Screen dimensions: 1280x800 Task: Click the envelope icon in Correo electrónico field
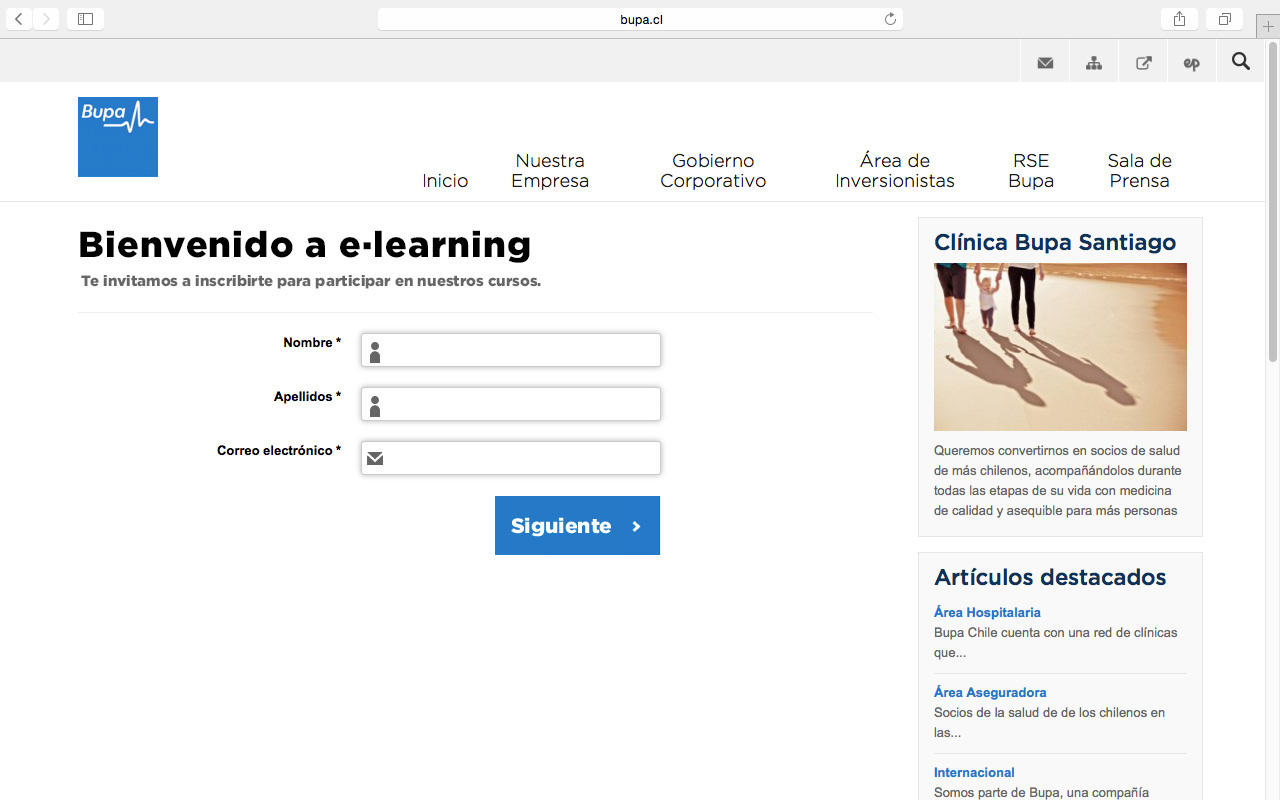click(x=375, y=459)
